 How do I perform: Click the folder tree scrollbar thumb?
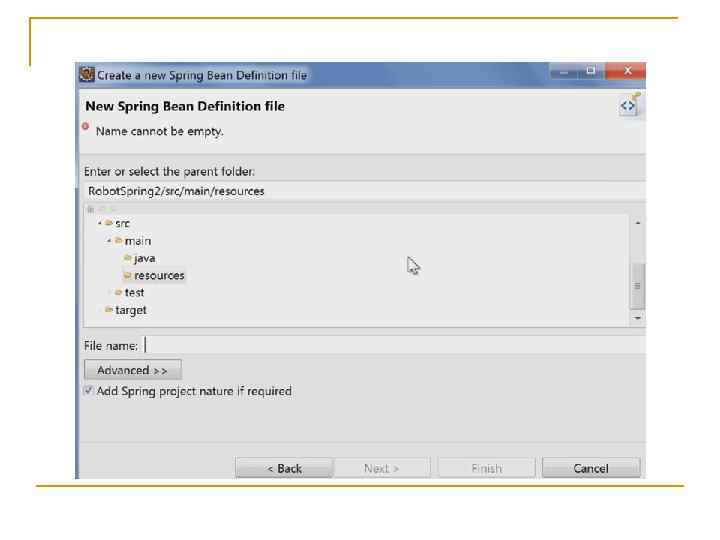tap(637, 286)
